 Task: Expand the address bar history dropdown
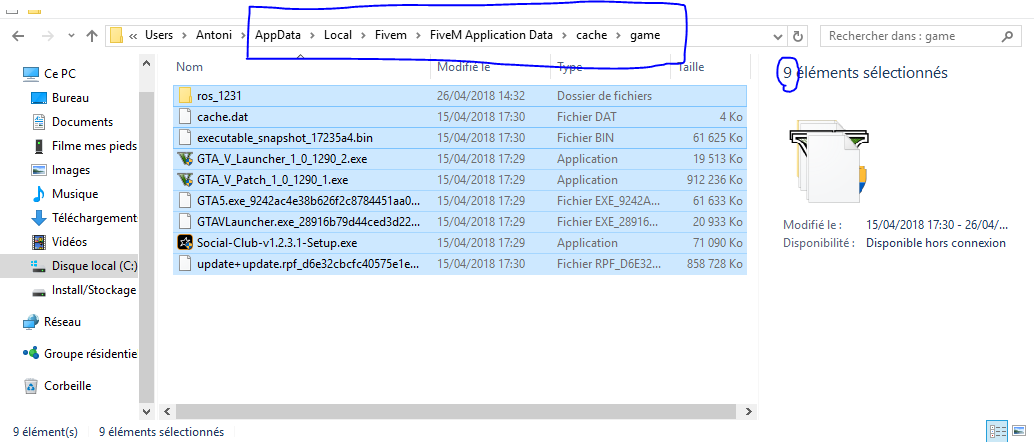tap(778, 36)
